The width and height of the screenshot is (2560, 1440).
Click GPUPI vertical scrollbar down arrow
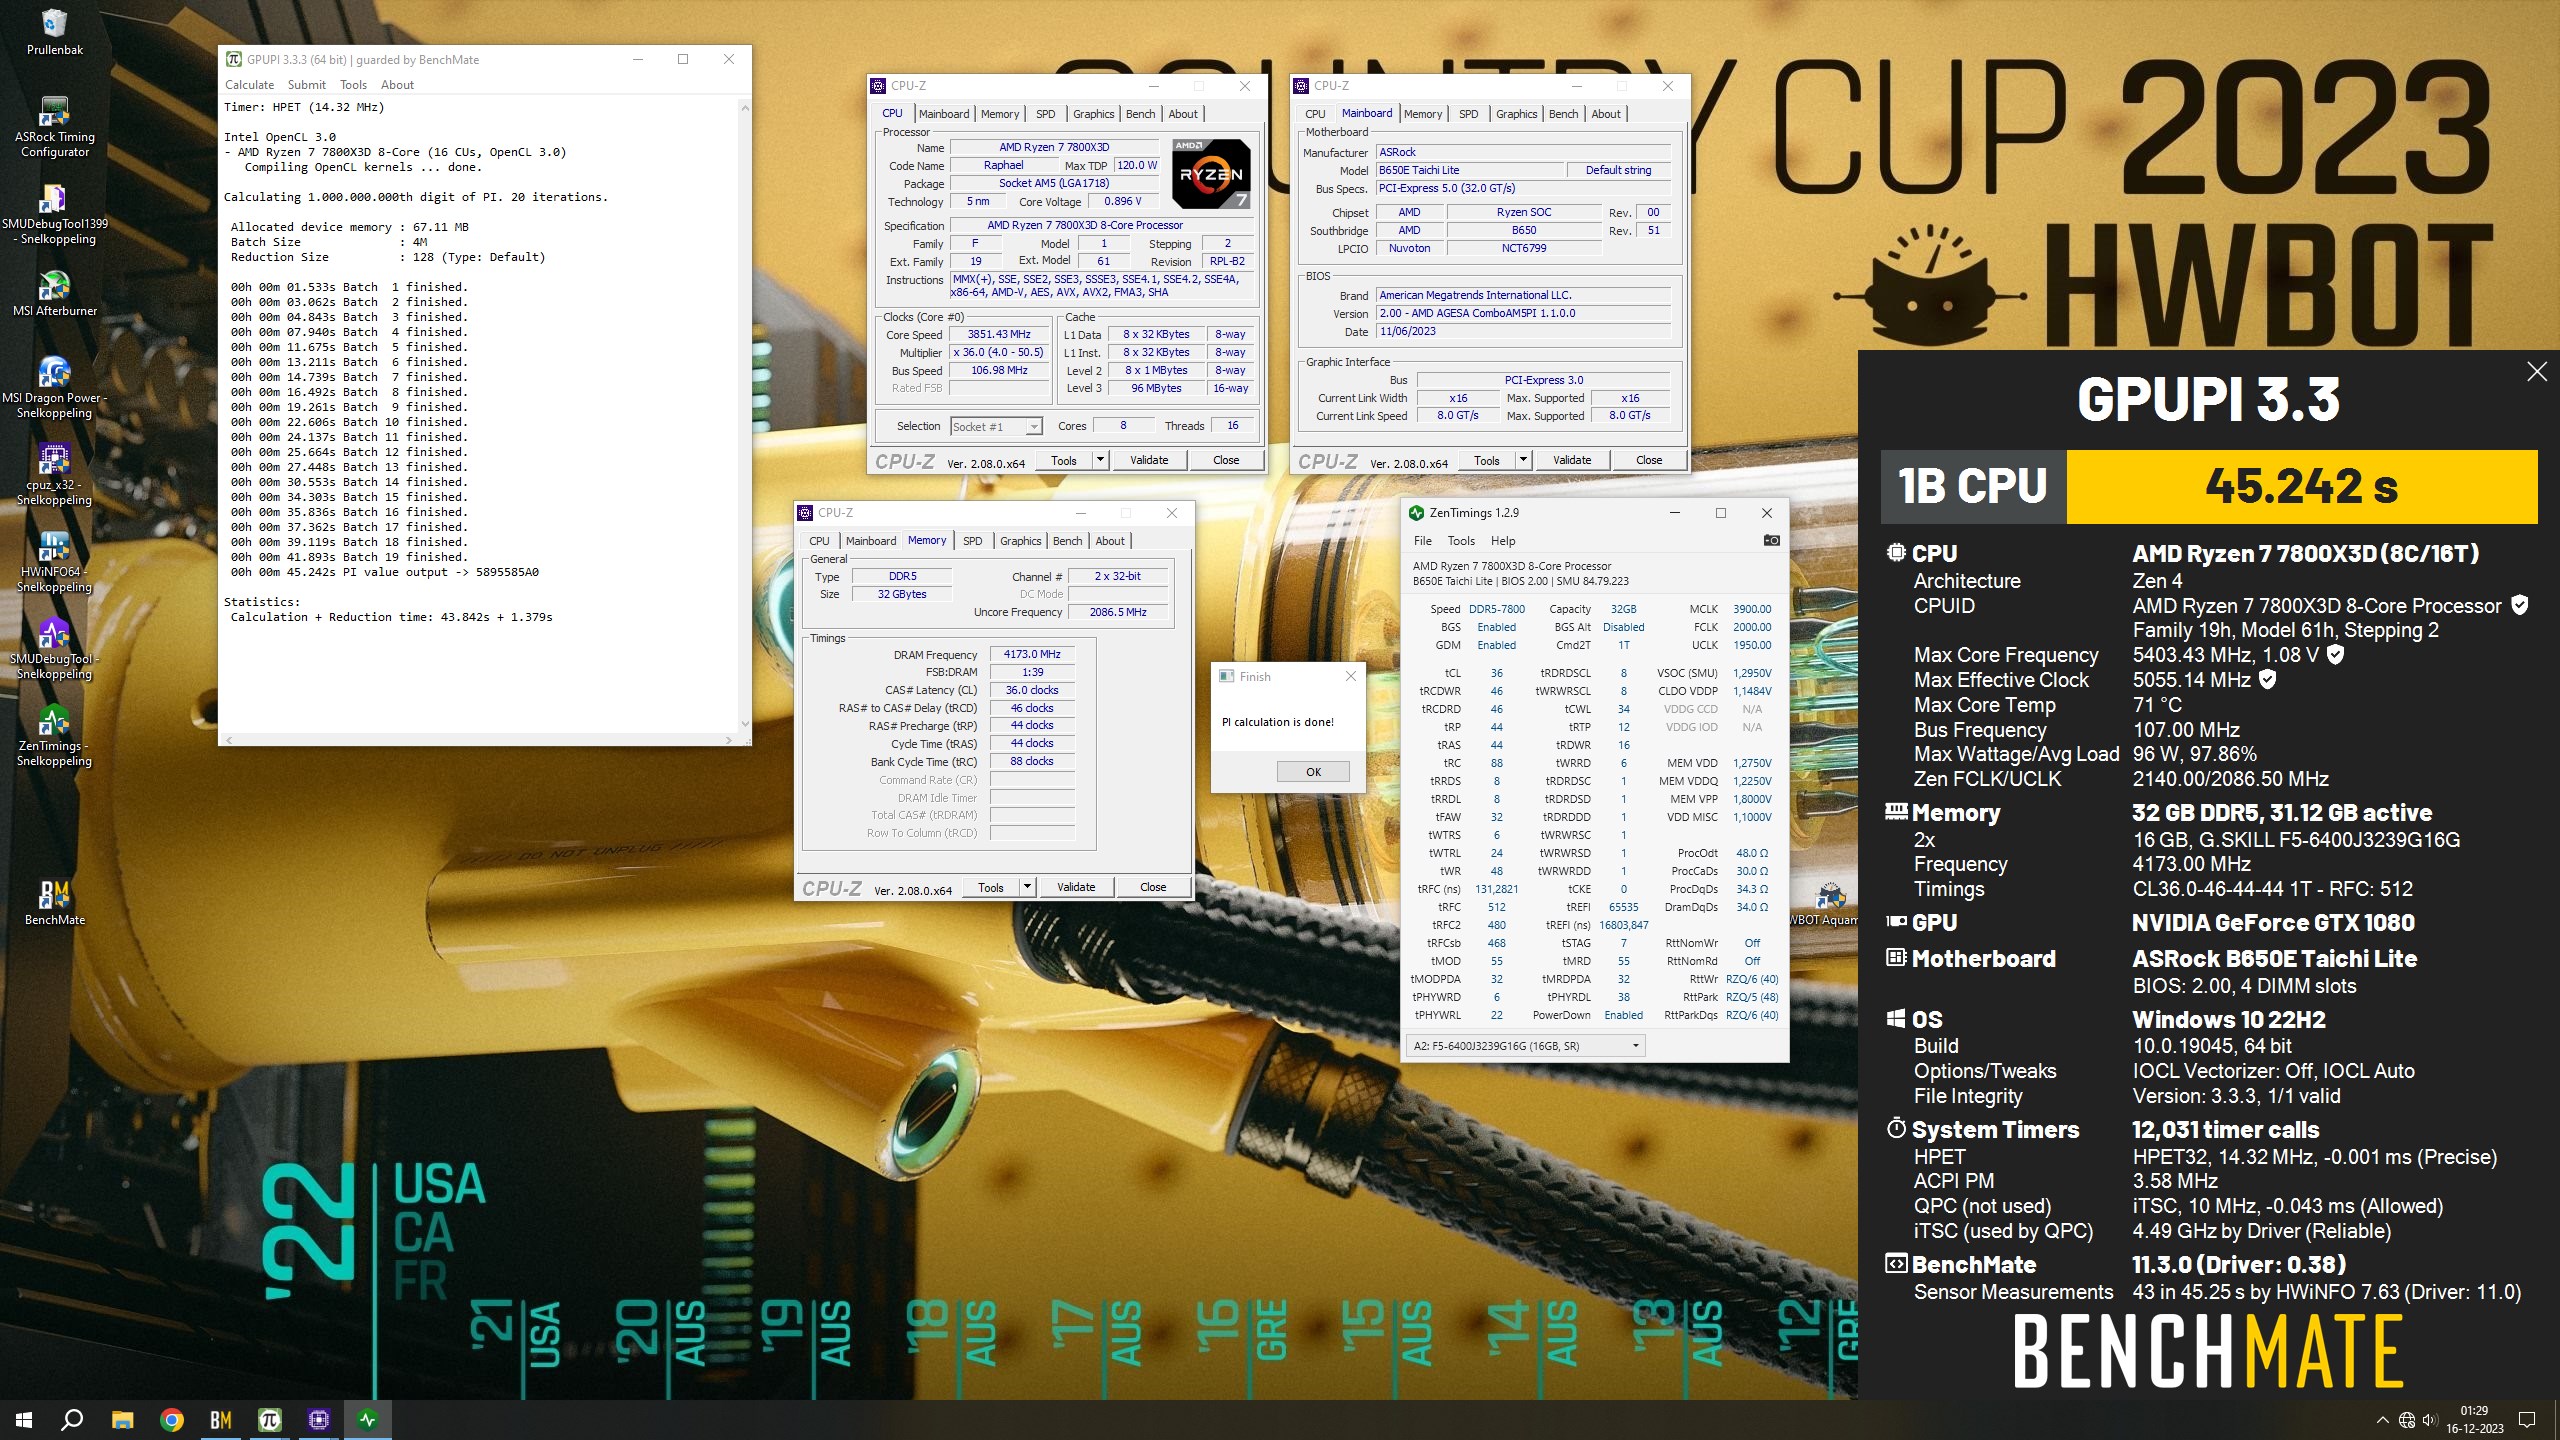click(x=744, y=724)
